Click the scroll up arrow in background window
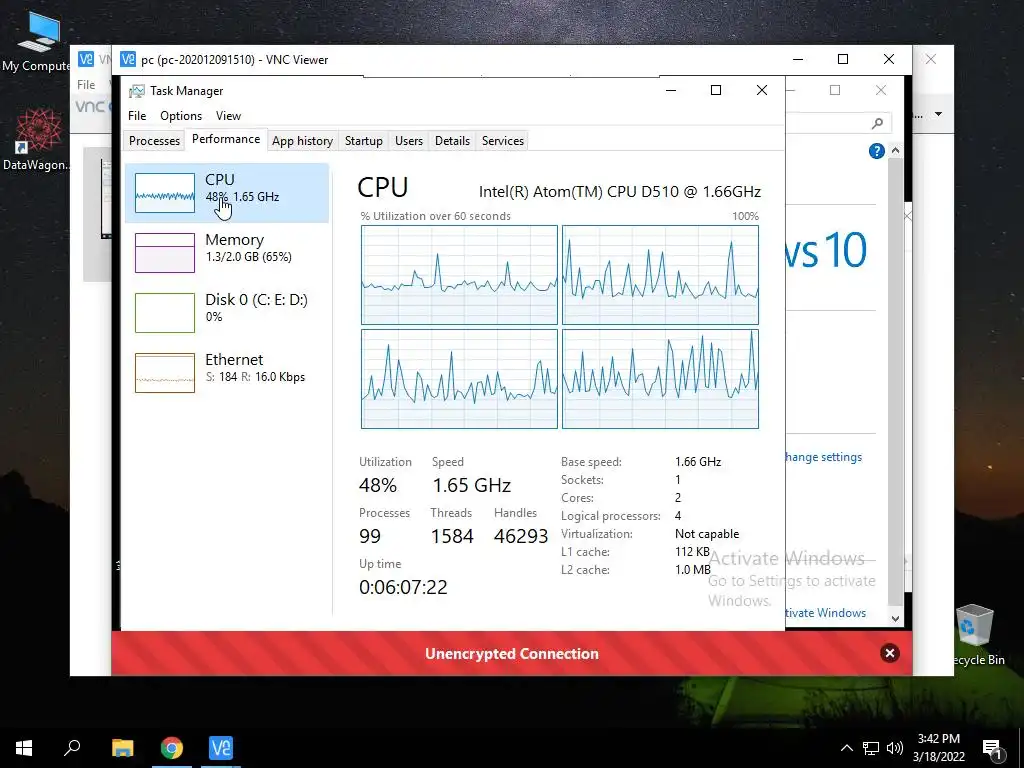The width and height of the screenshot is (1024, 768). click(x=895, y=151)
